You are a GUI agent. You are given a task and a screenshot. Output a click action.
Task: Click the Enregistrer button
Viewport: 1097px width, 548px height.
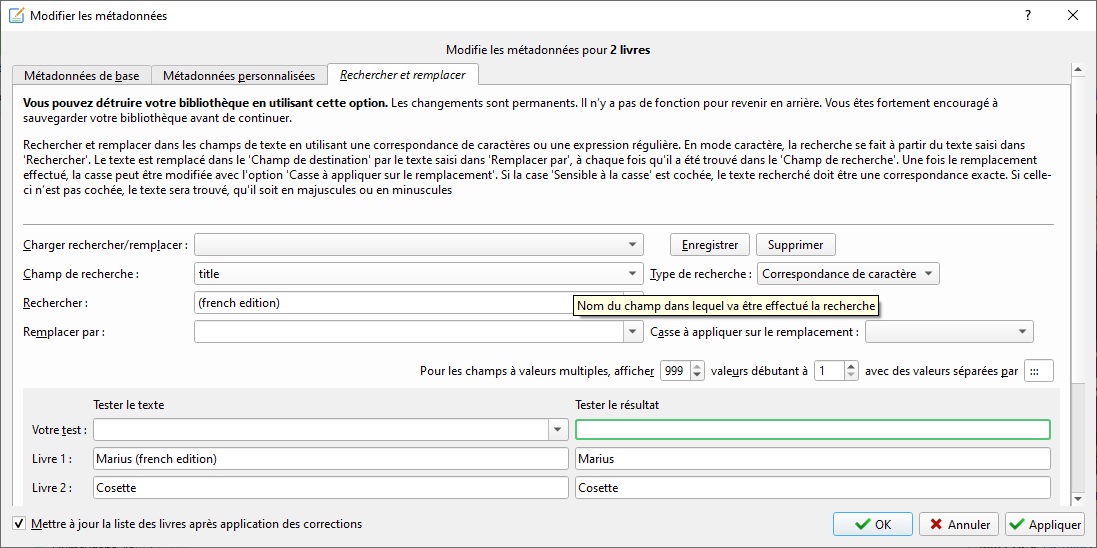coord(709,245)
